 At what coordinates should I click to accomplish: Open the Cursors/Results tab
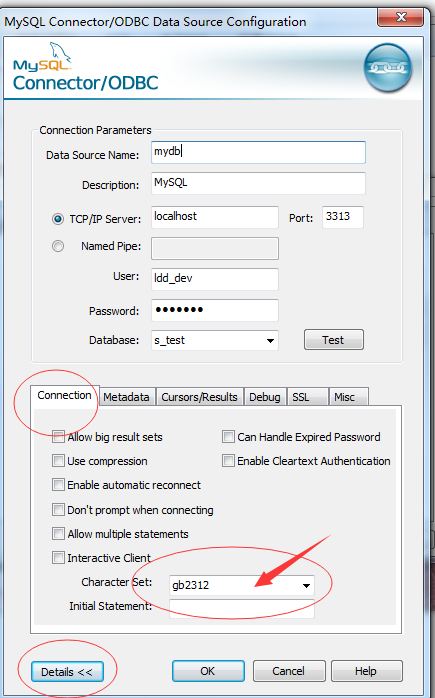click(199, 397)
